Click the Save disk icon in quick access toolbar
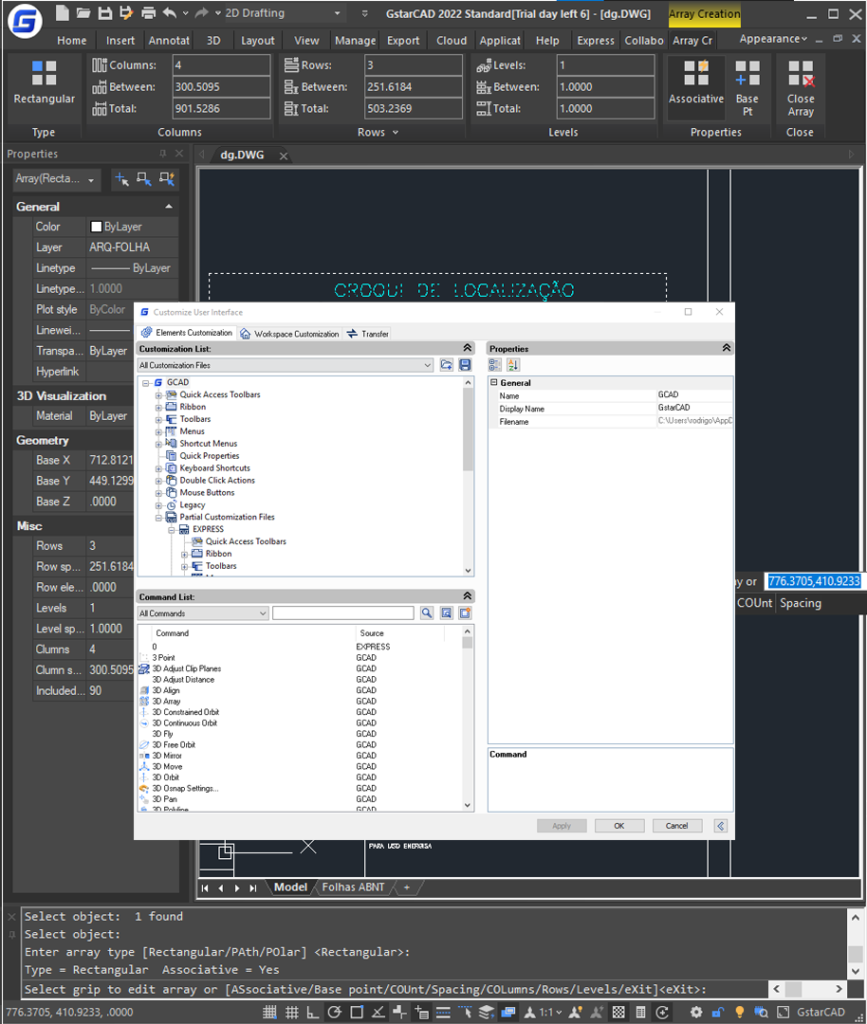This screenshot has height=1024, width=867. 104,12
